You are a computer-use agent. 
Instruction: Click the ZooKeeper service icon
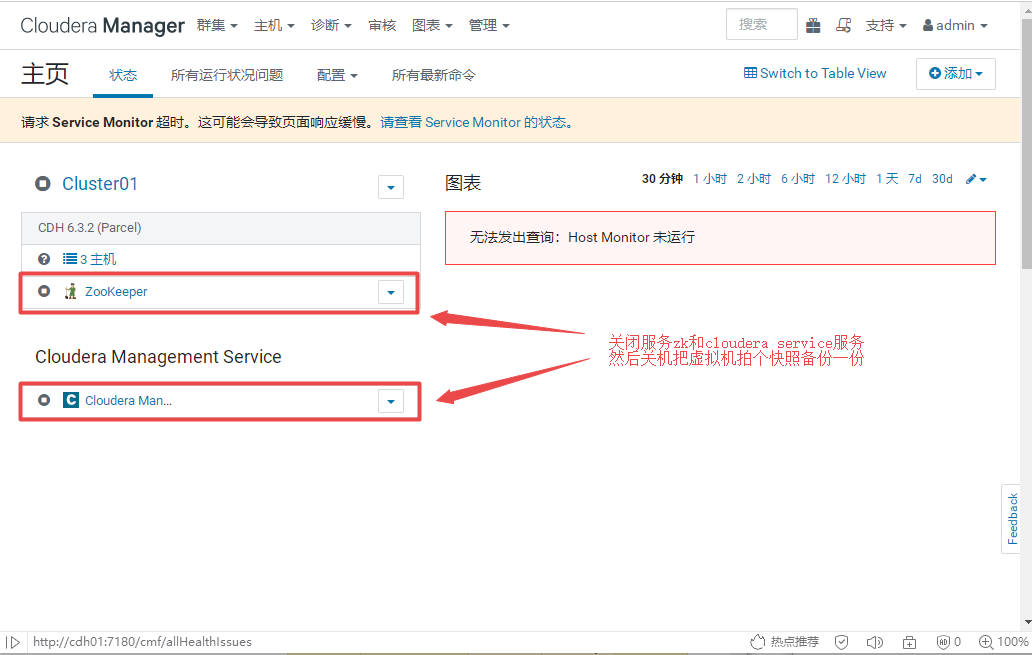coord(70,292)
